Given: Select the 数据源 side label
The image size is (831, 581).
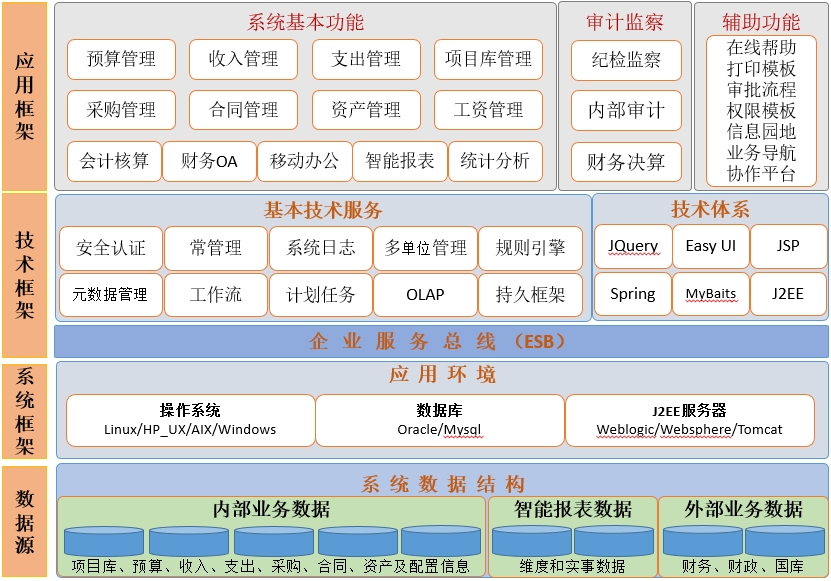Looking at the screenshot, I should click(x=24, y=522).
